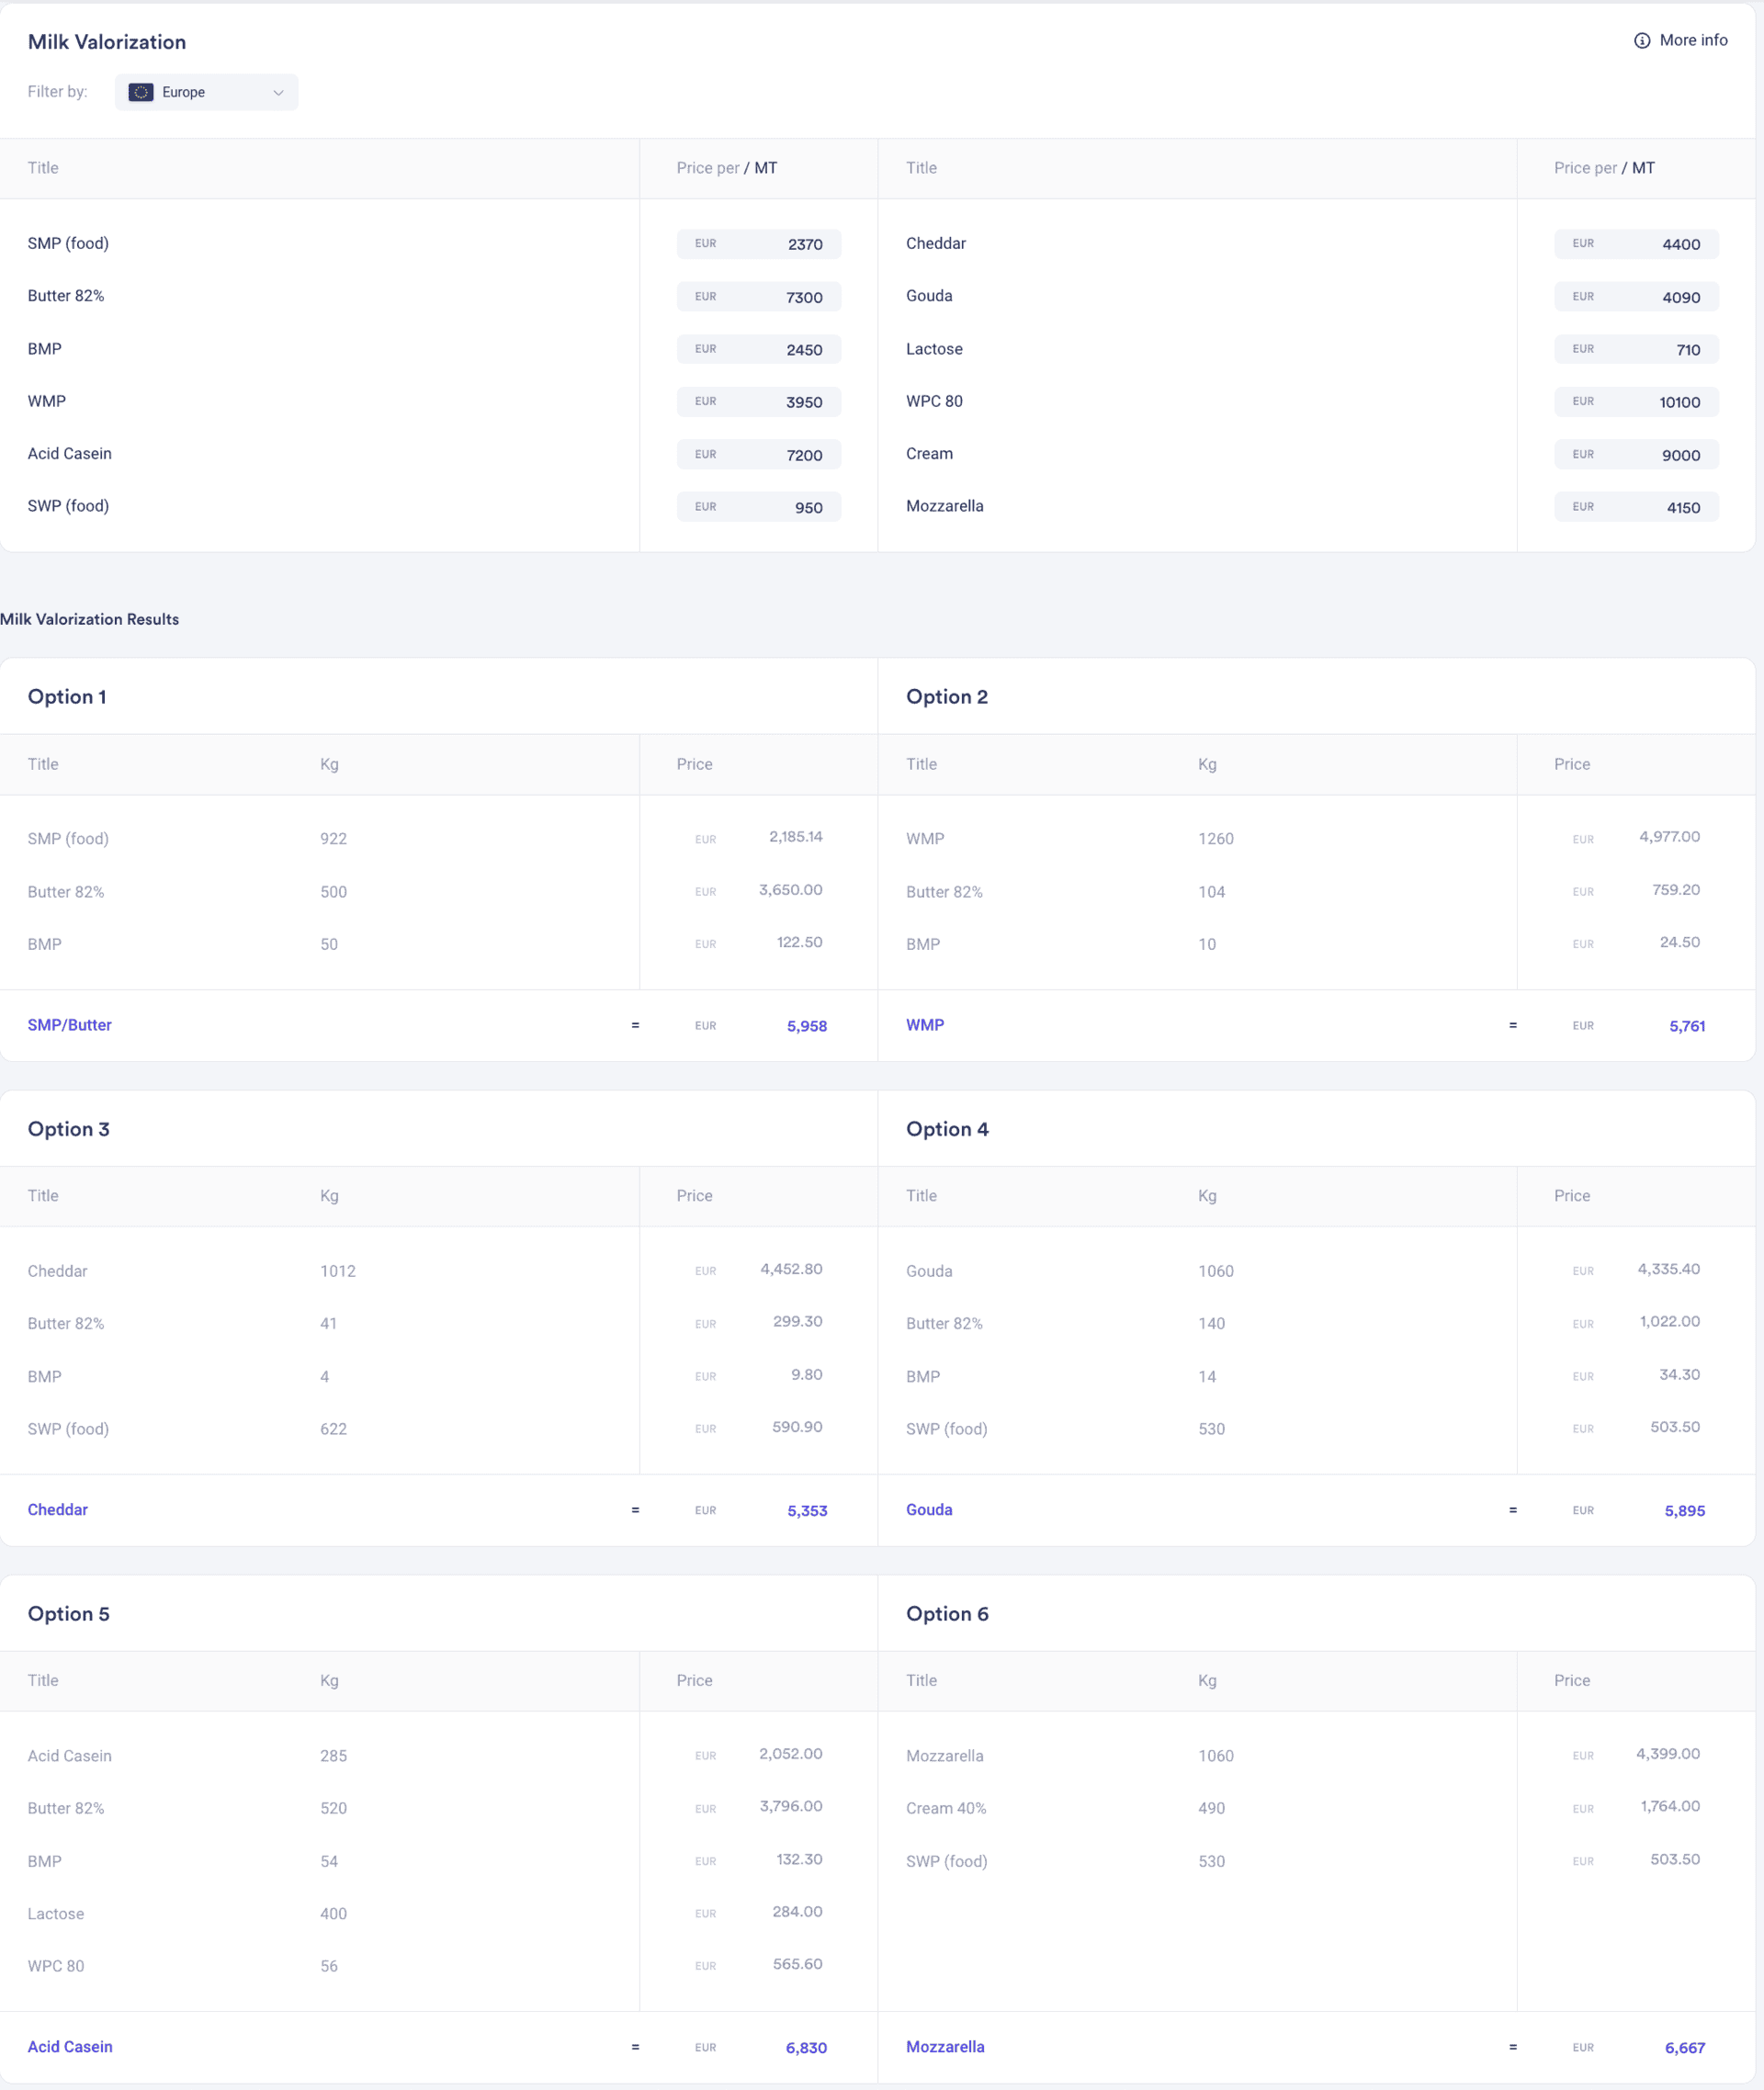
Task: Click the Option 5 heading
Action: point(69,1614)
